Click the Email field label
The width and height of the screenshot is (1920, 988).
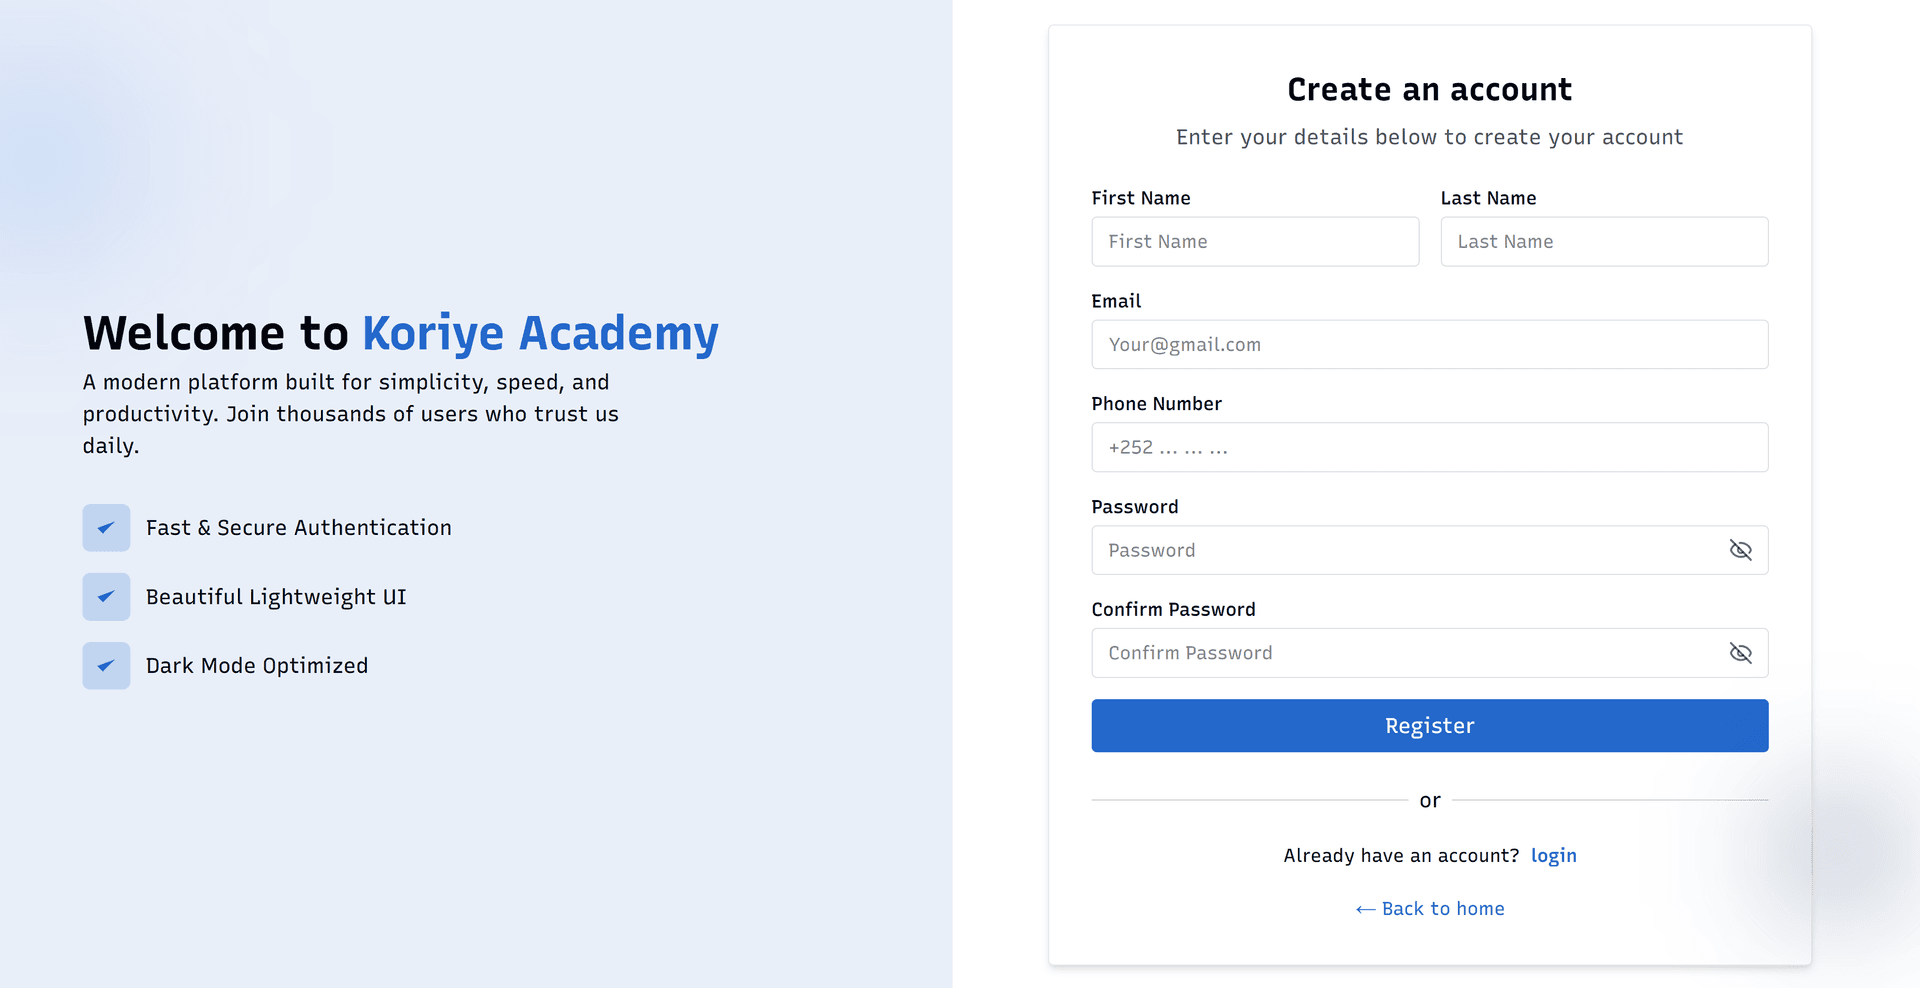click(x=1116, y=301)
